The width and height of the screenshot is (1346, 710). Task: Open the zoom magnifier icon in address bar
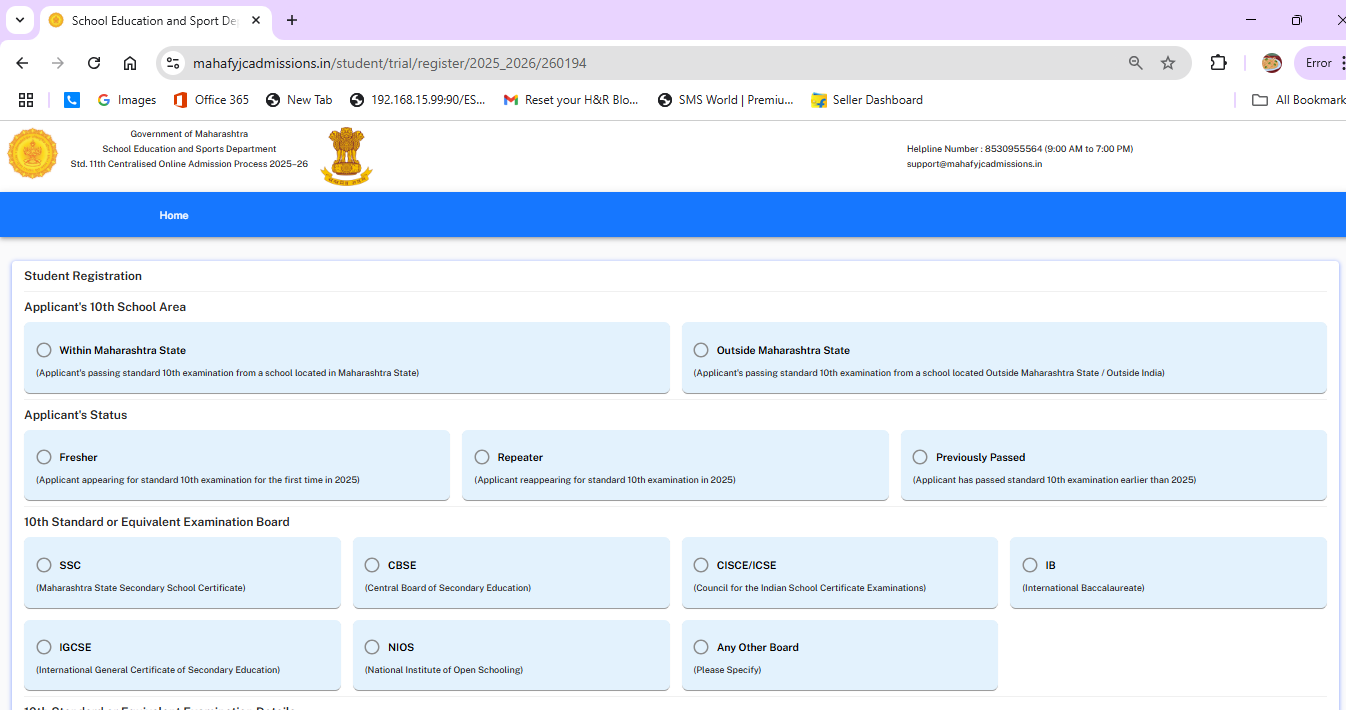(1135, 63)
